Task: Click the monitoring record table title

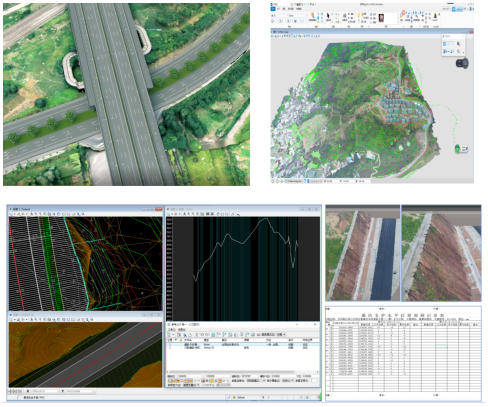Action: tap(402, 315)
